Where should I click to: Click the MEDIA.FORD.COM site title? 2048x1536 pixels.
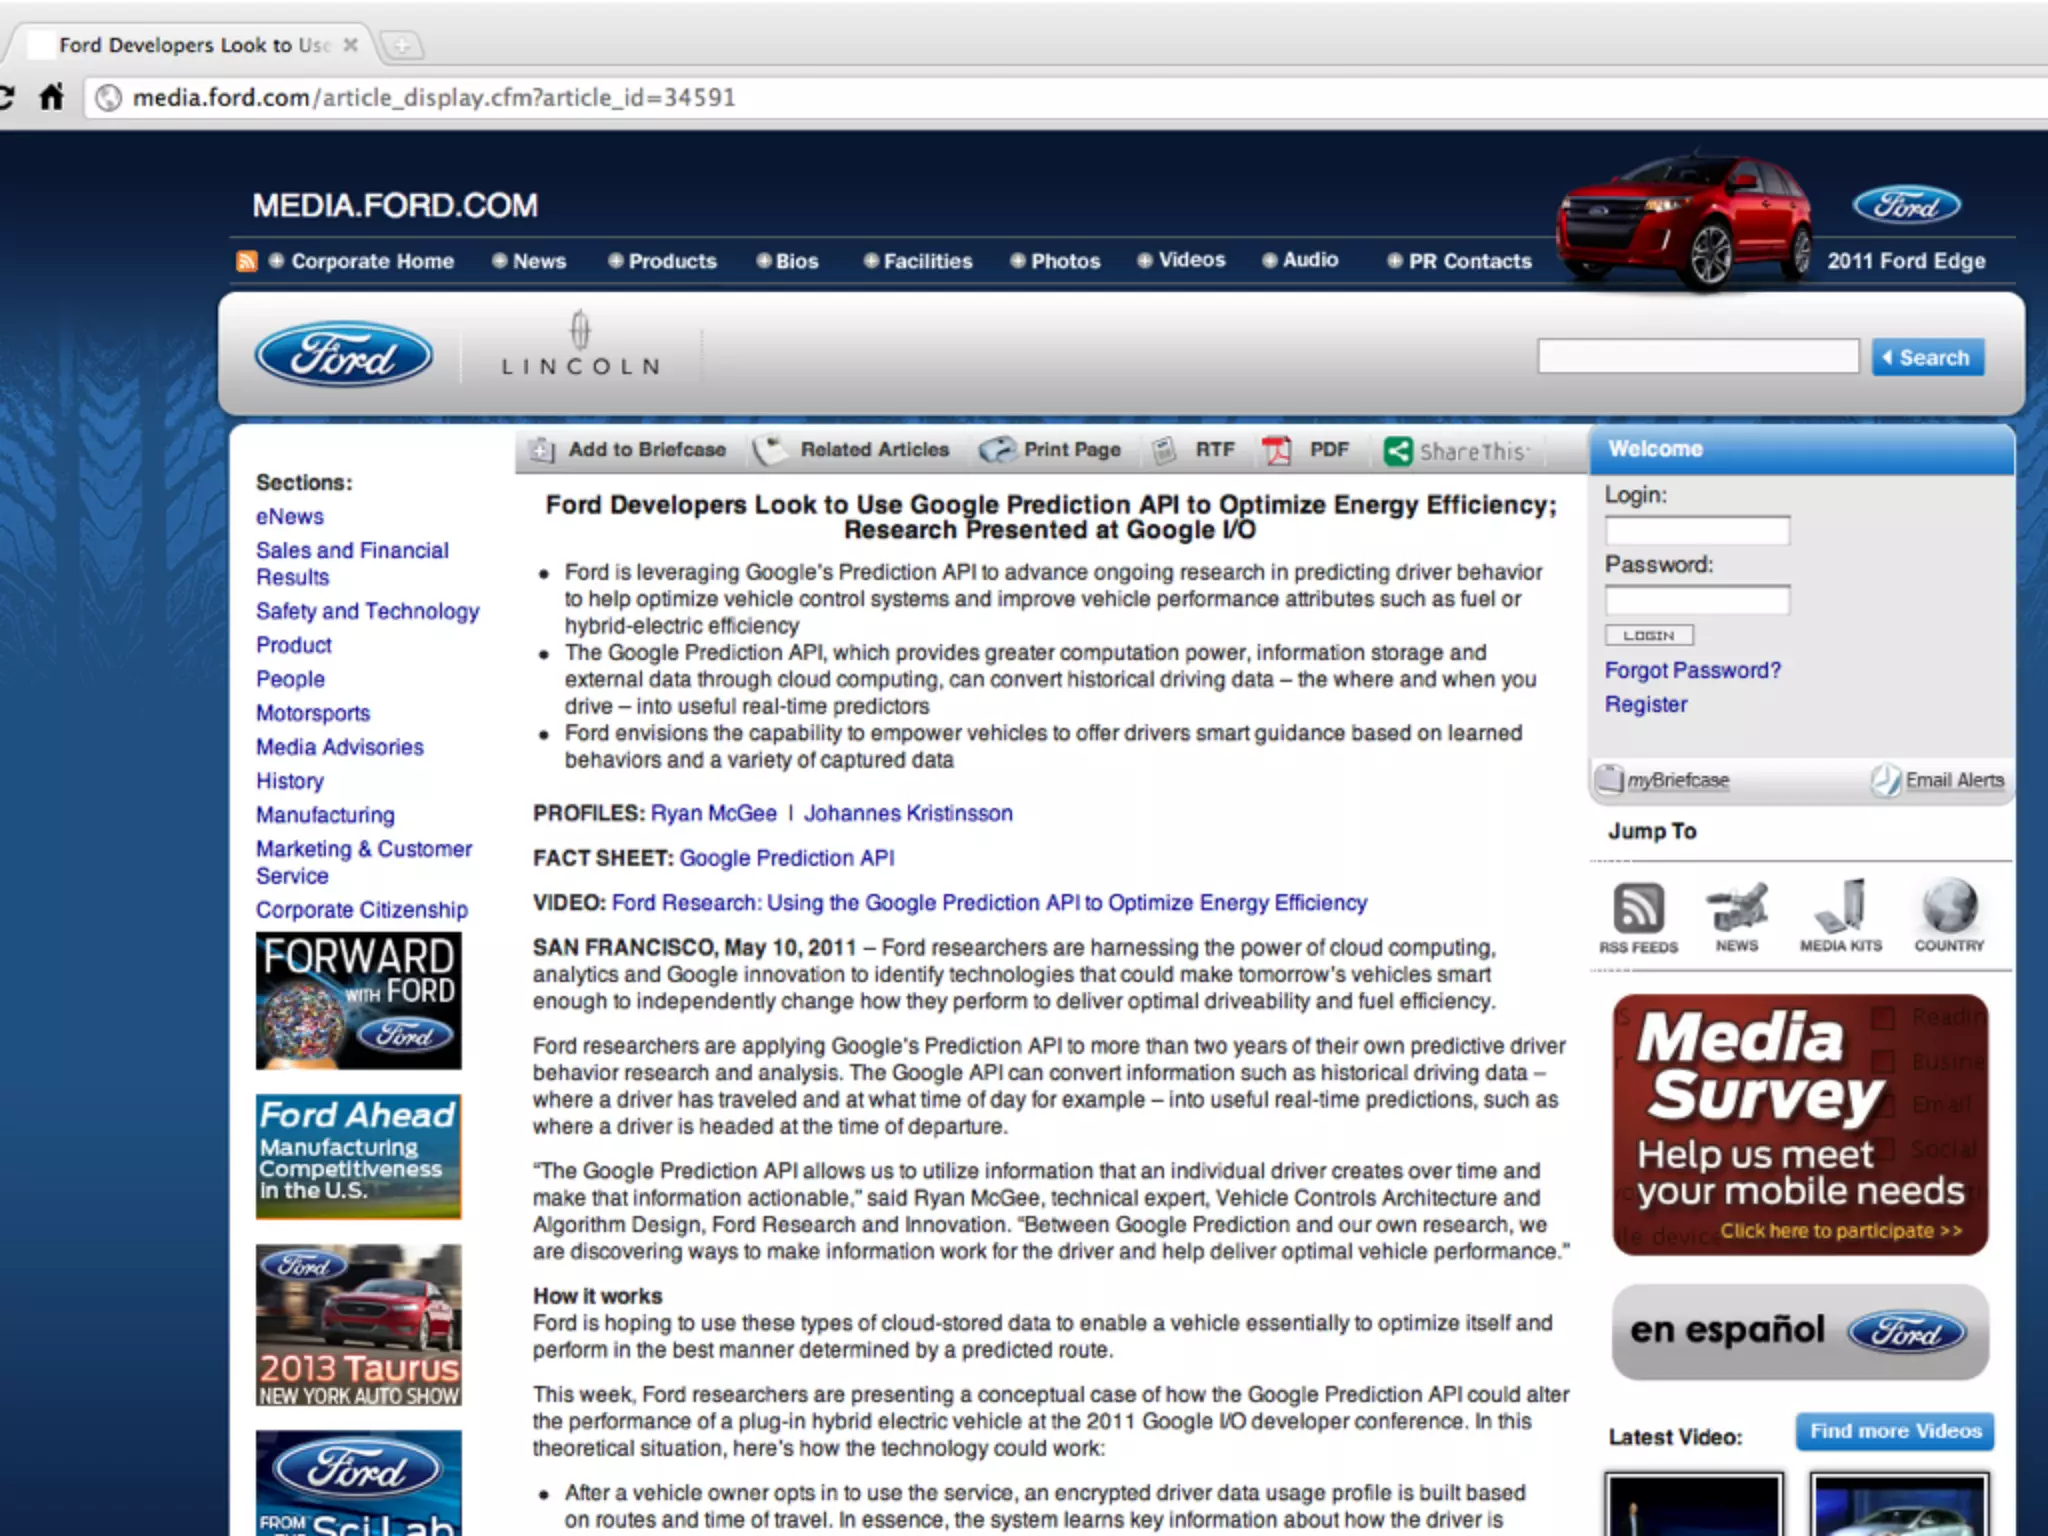[395, 205]
